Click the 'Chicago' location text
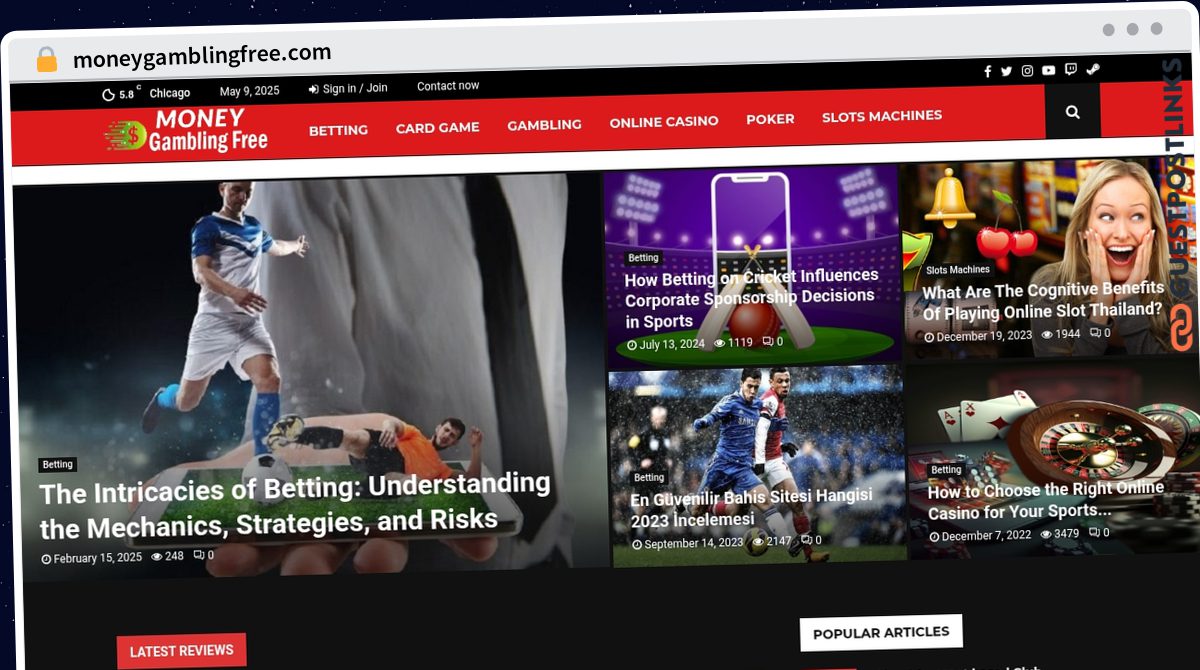 tap(170, 93)
